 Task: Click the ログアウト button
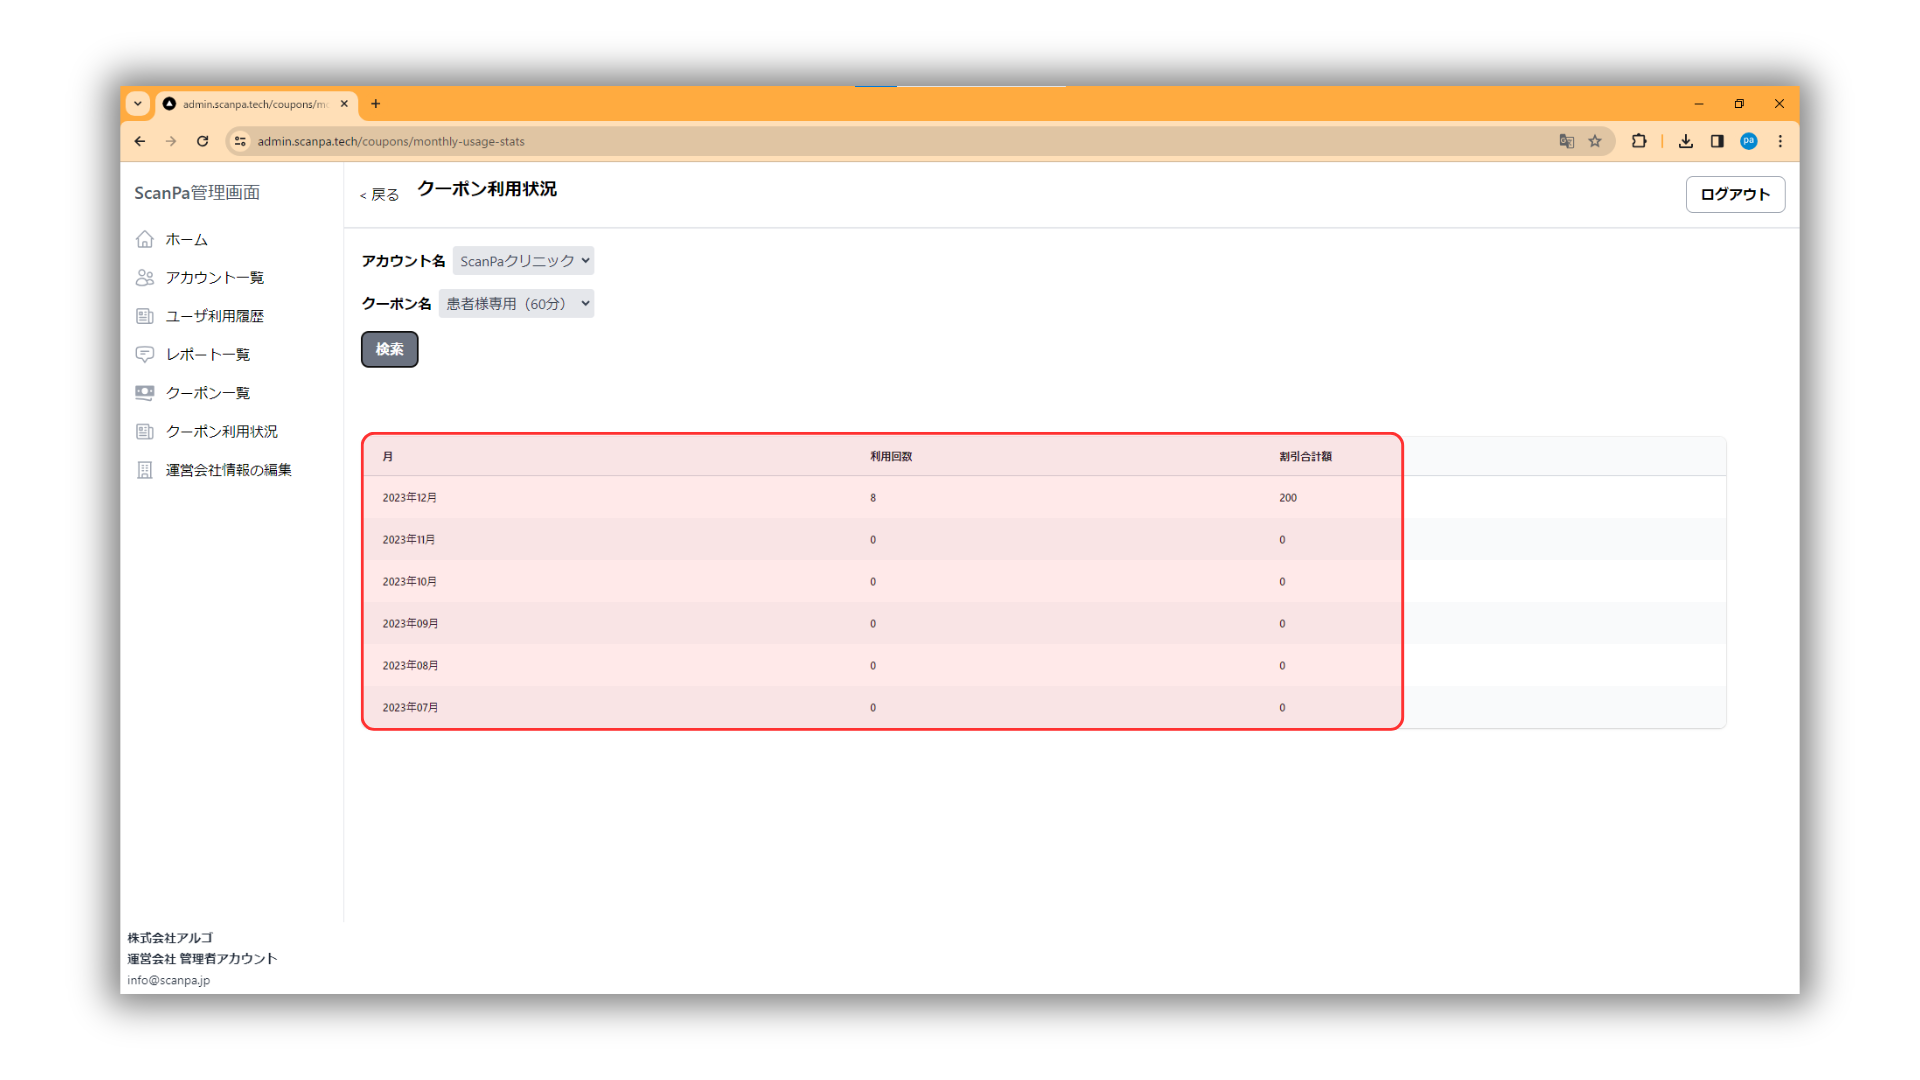(x=1734, y=194)
